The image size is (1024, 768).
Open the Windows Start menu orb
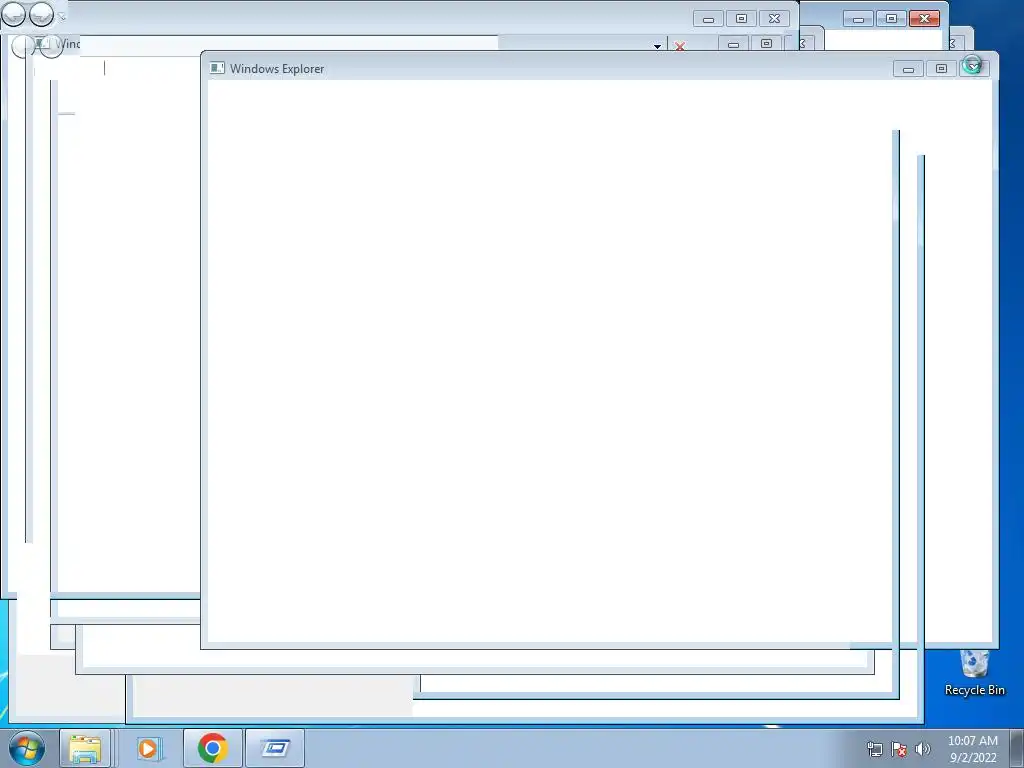click(x=27, y=748)
